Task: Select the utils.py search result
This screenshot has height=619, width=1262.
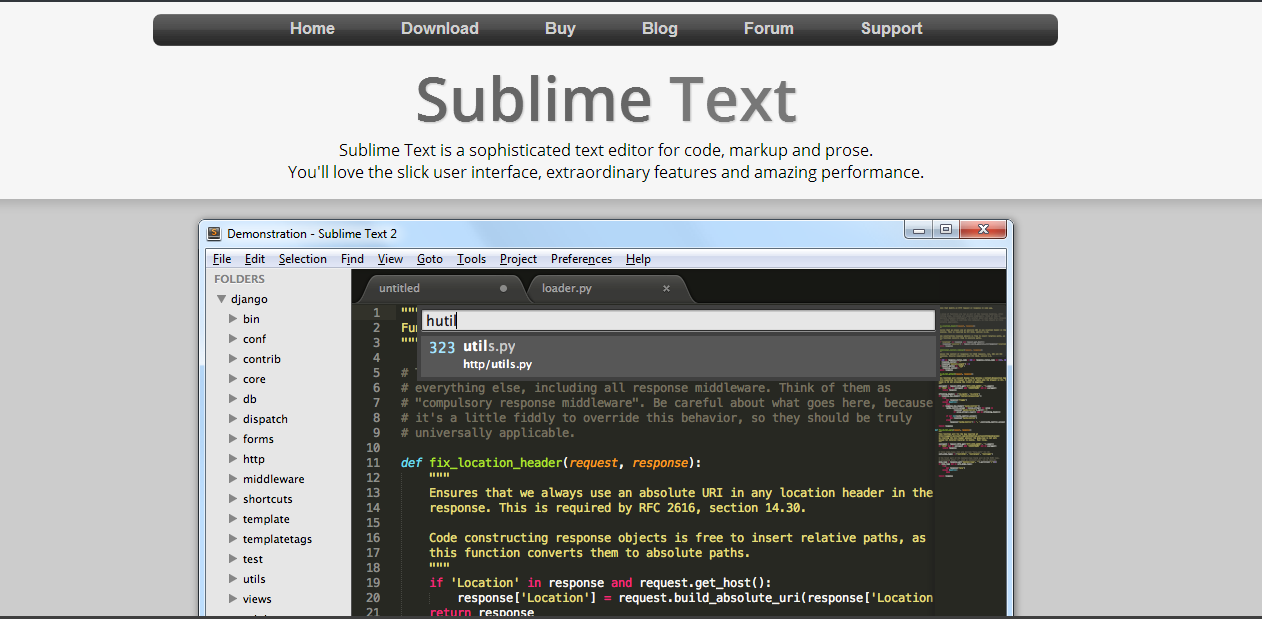Action: (x=678, y=355)
